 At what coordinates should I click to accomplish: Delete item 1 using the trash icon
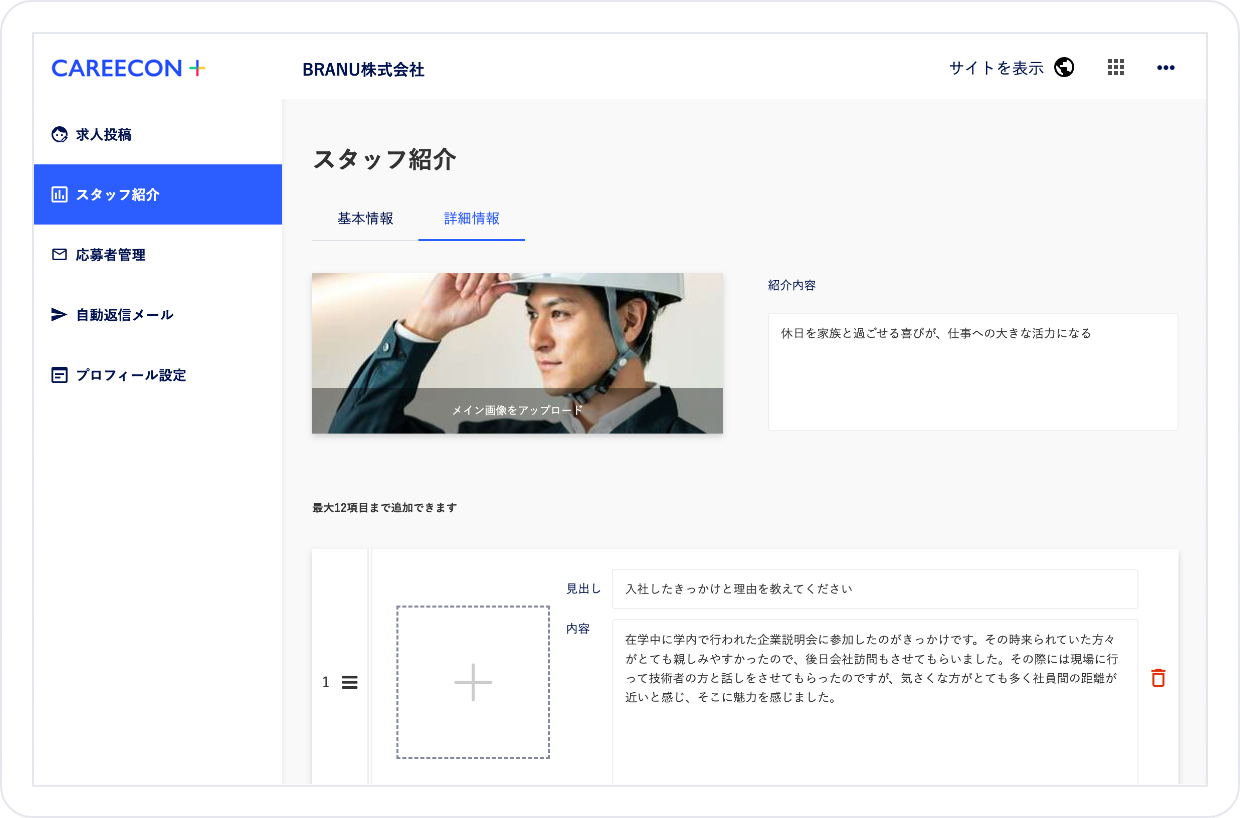[1158, 678]
